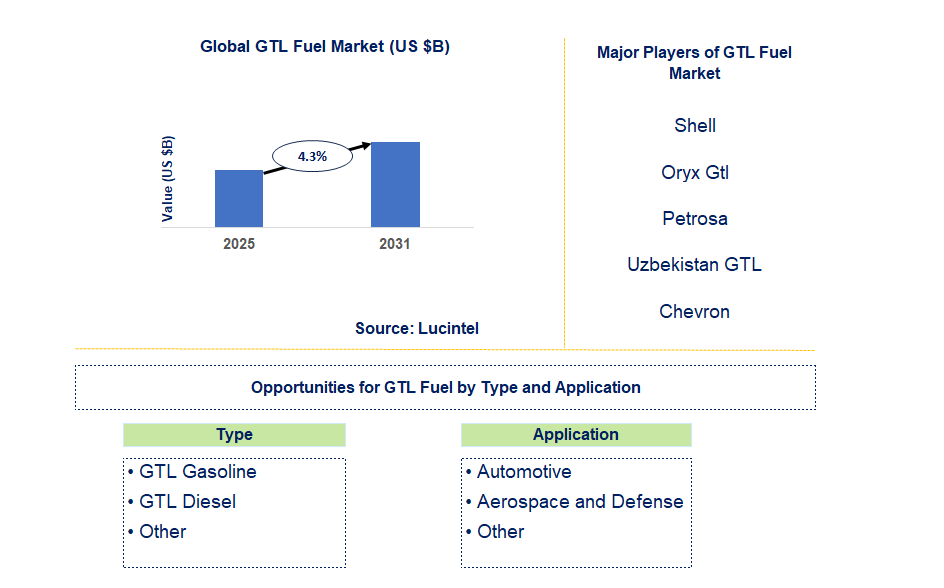Click the Automotive bullet item
The image size is (944, 588).
tap(518, 472)
